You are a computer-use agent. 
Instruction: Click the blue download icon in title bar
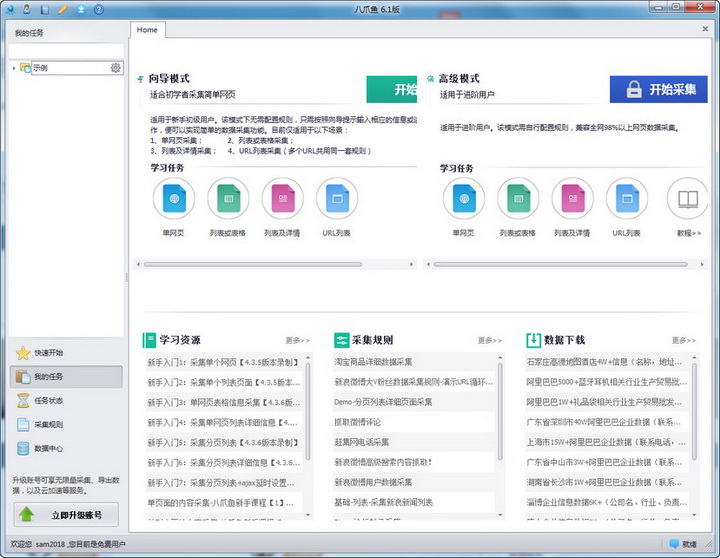pyautogui.click(x=81, y=9)
